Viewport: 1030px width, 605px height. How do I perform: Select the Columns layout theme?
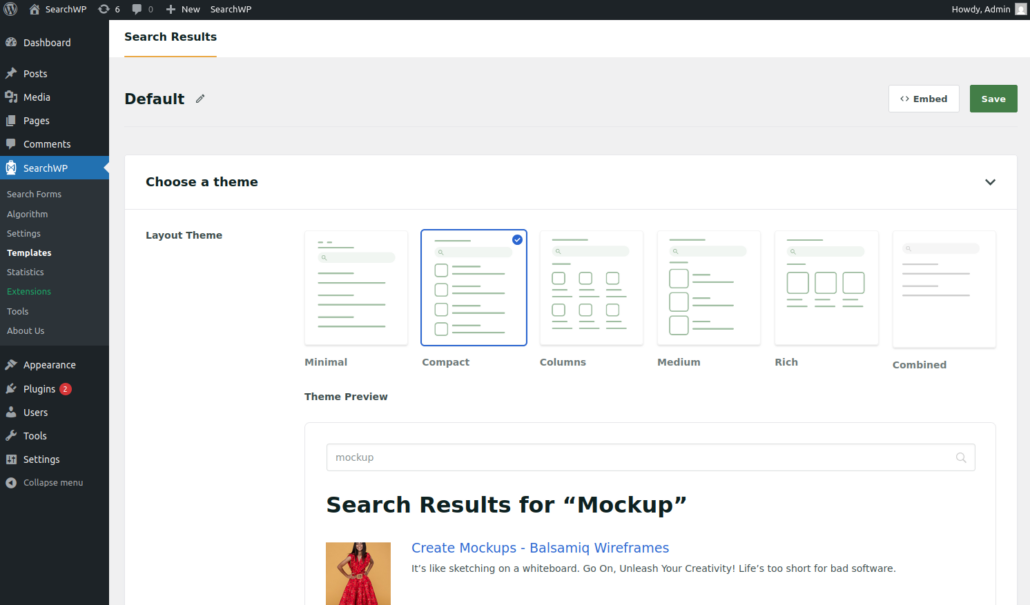591,287
